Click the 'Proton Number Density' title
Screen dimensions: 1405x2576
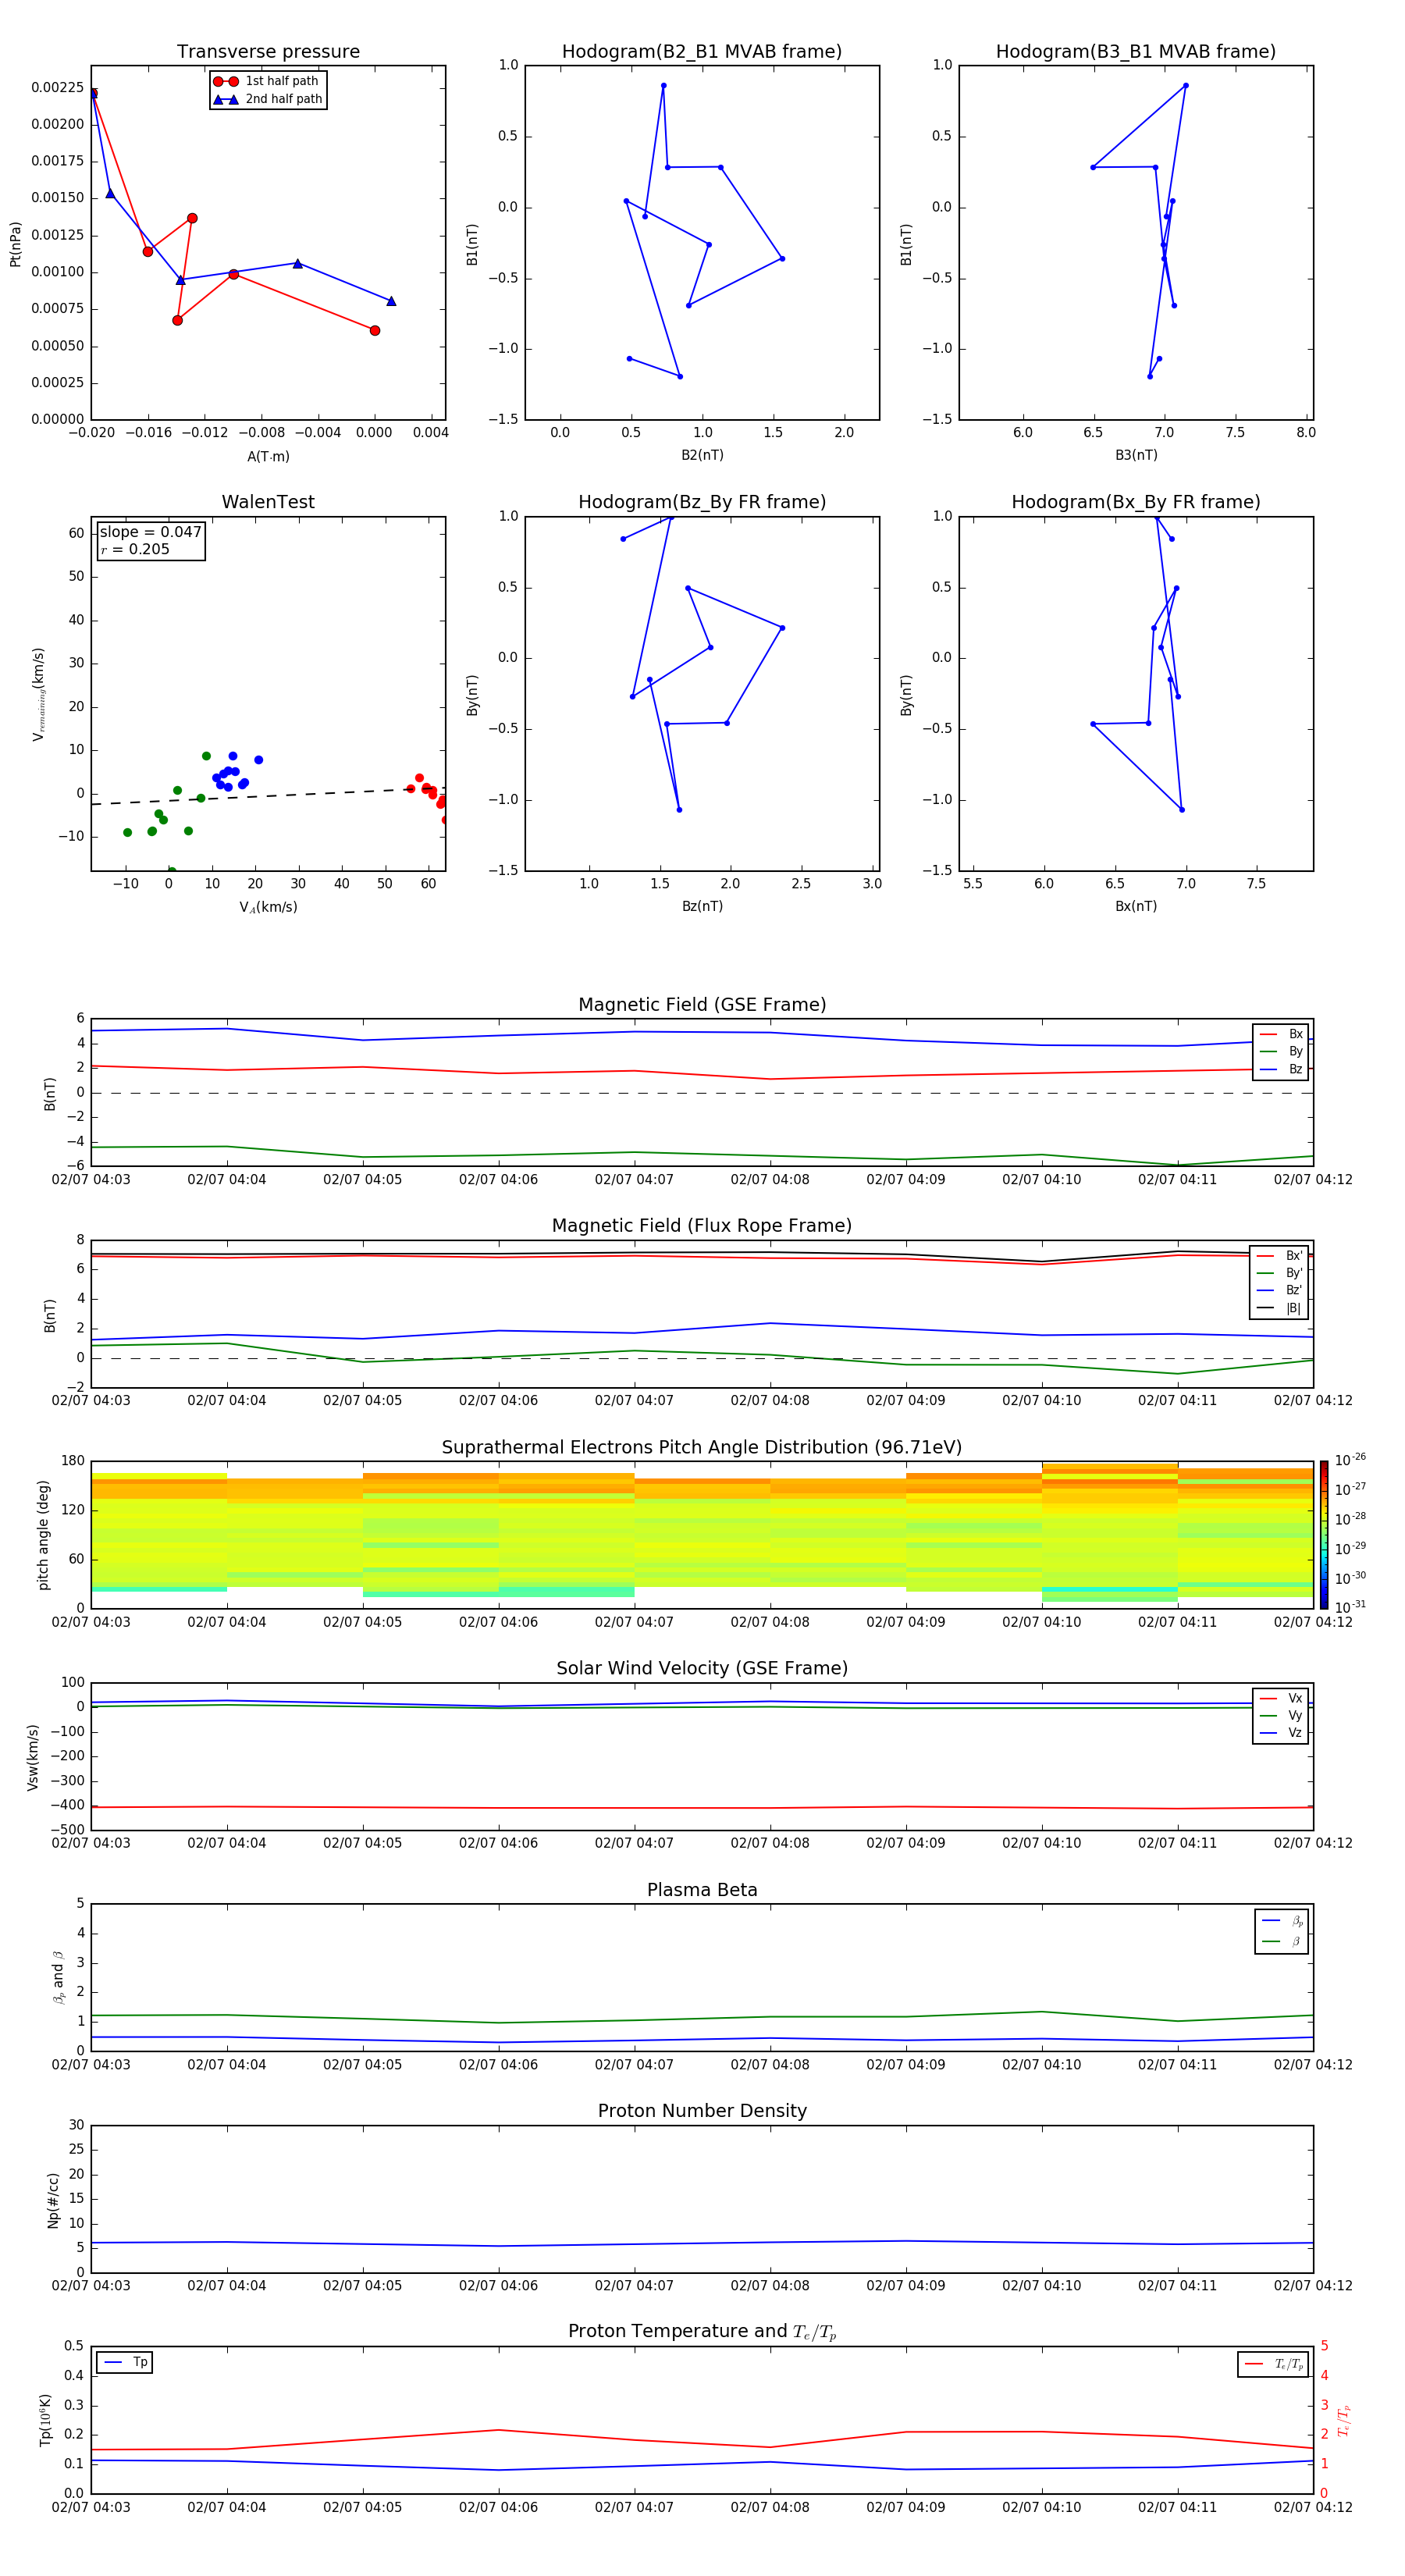click(x=702, y=2112)
